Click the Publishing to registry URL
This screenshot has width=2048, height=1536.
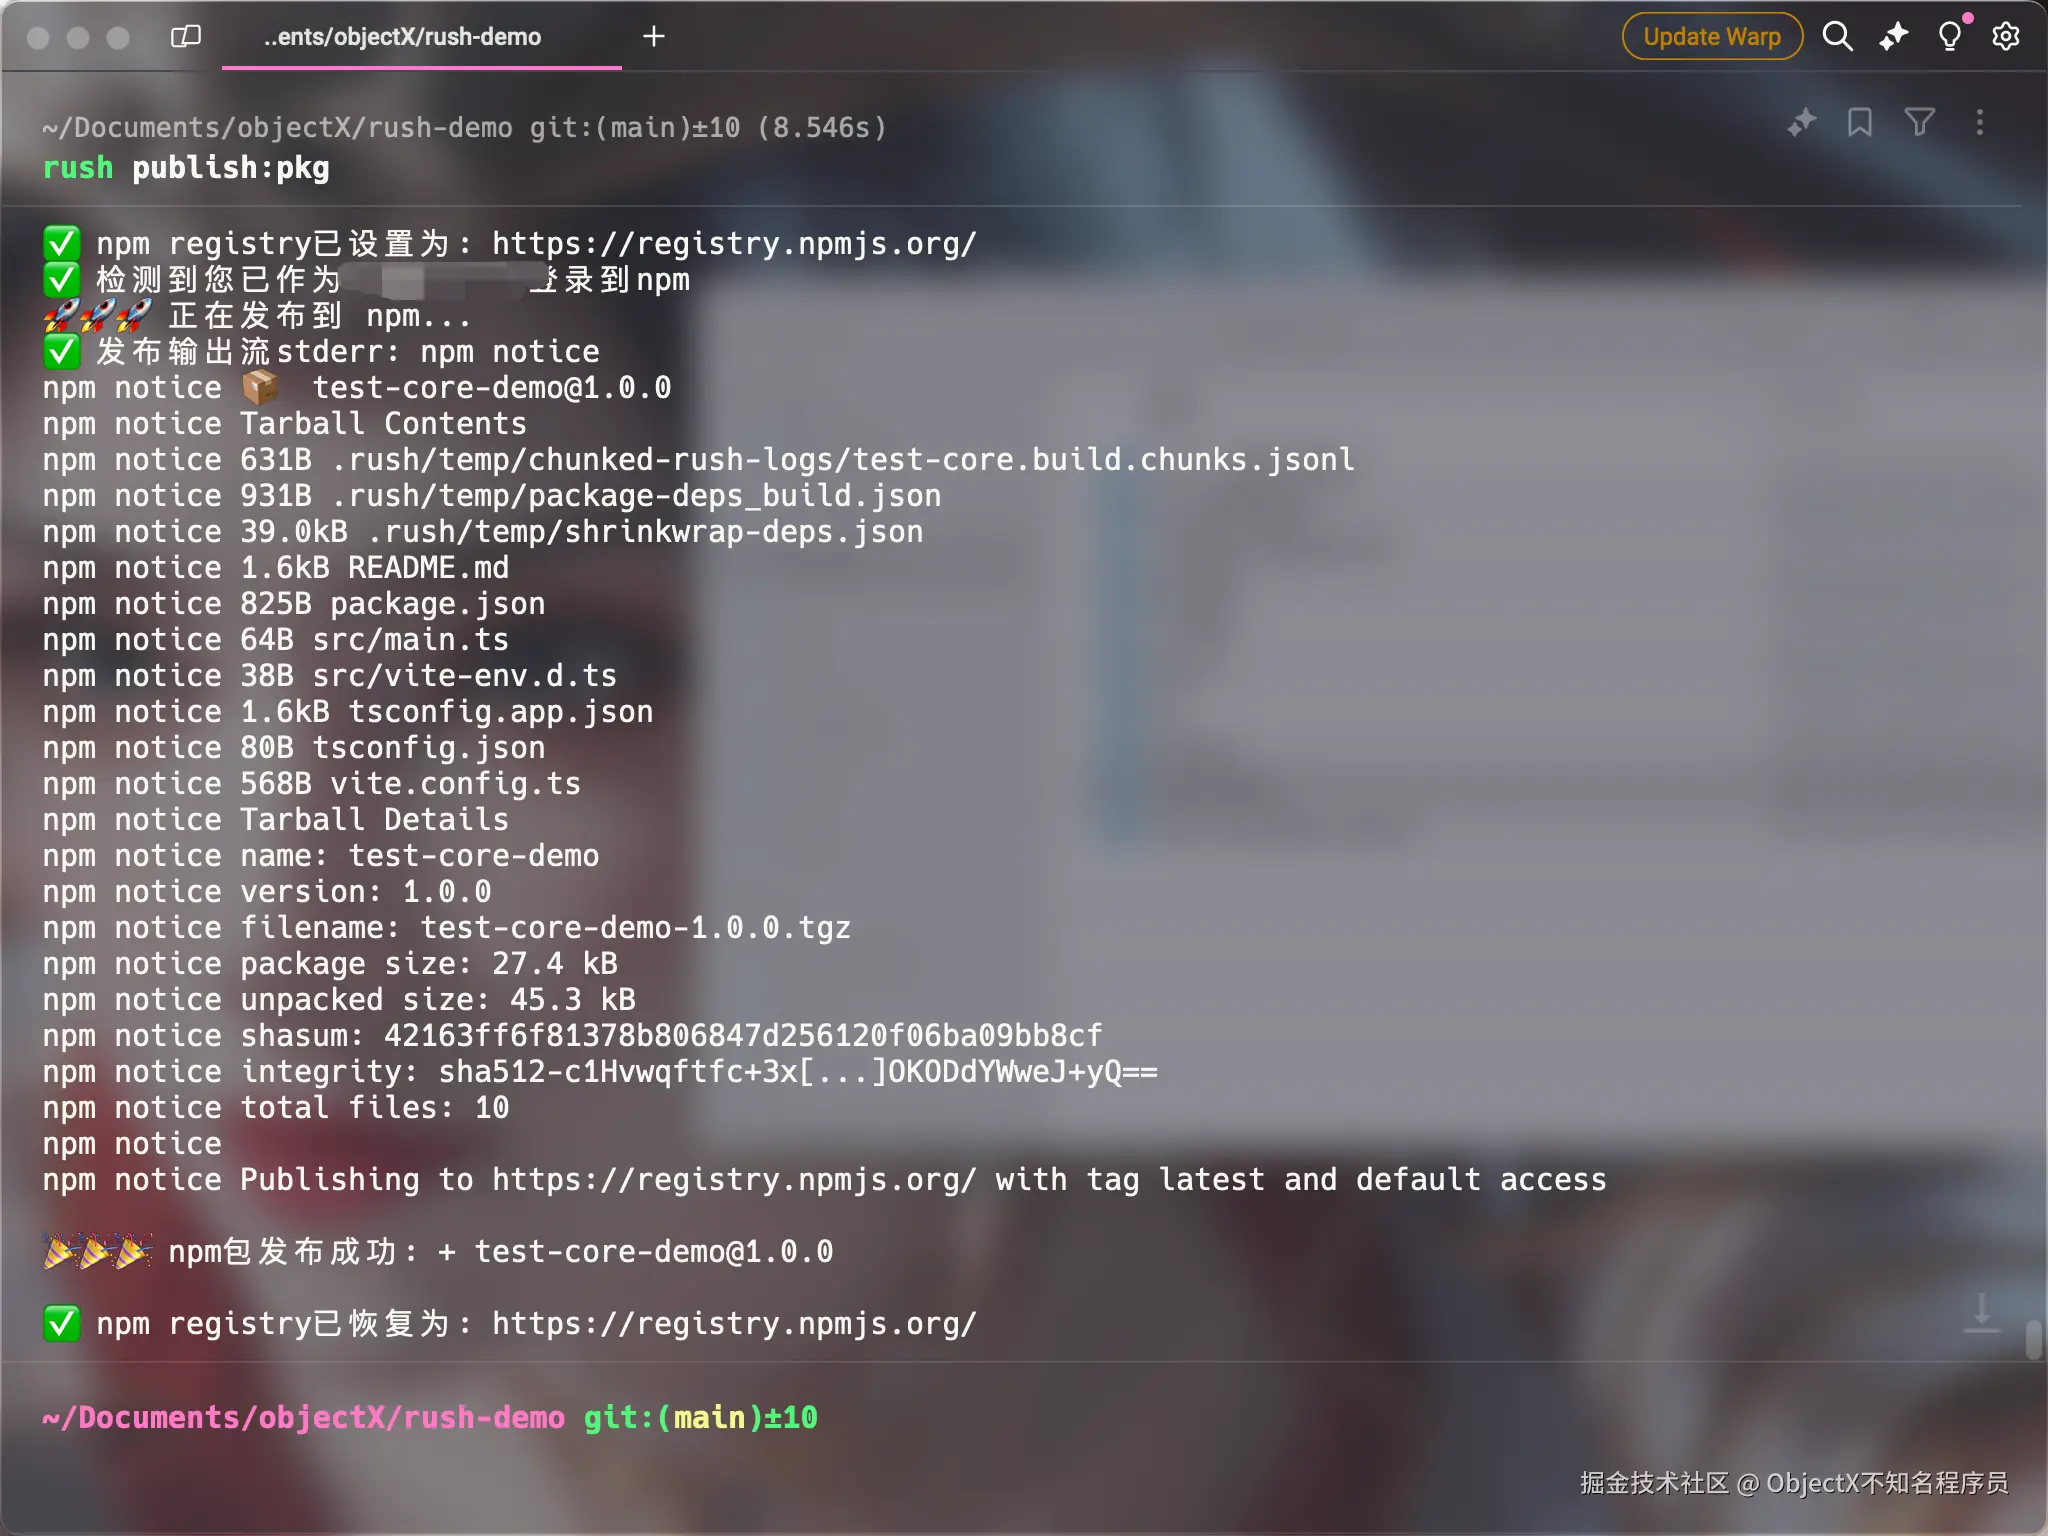[x=733, y=1180]
